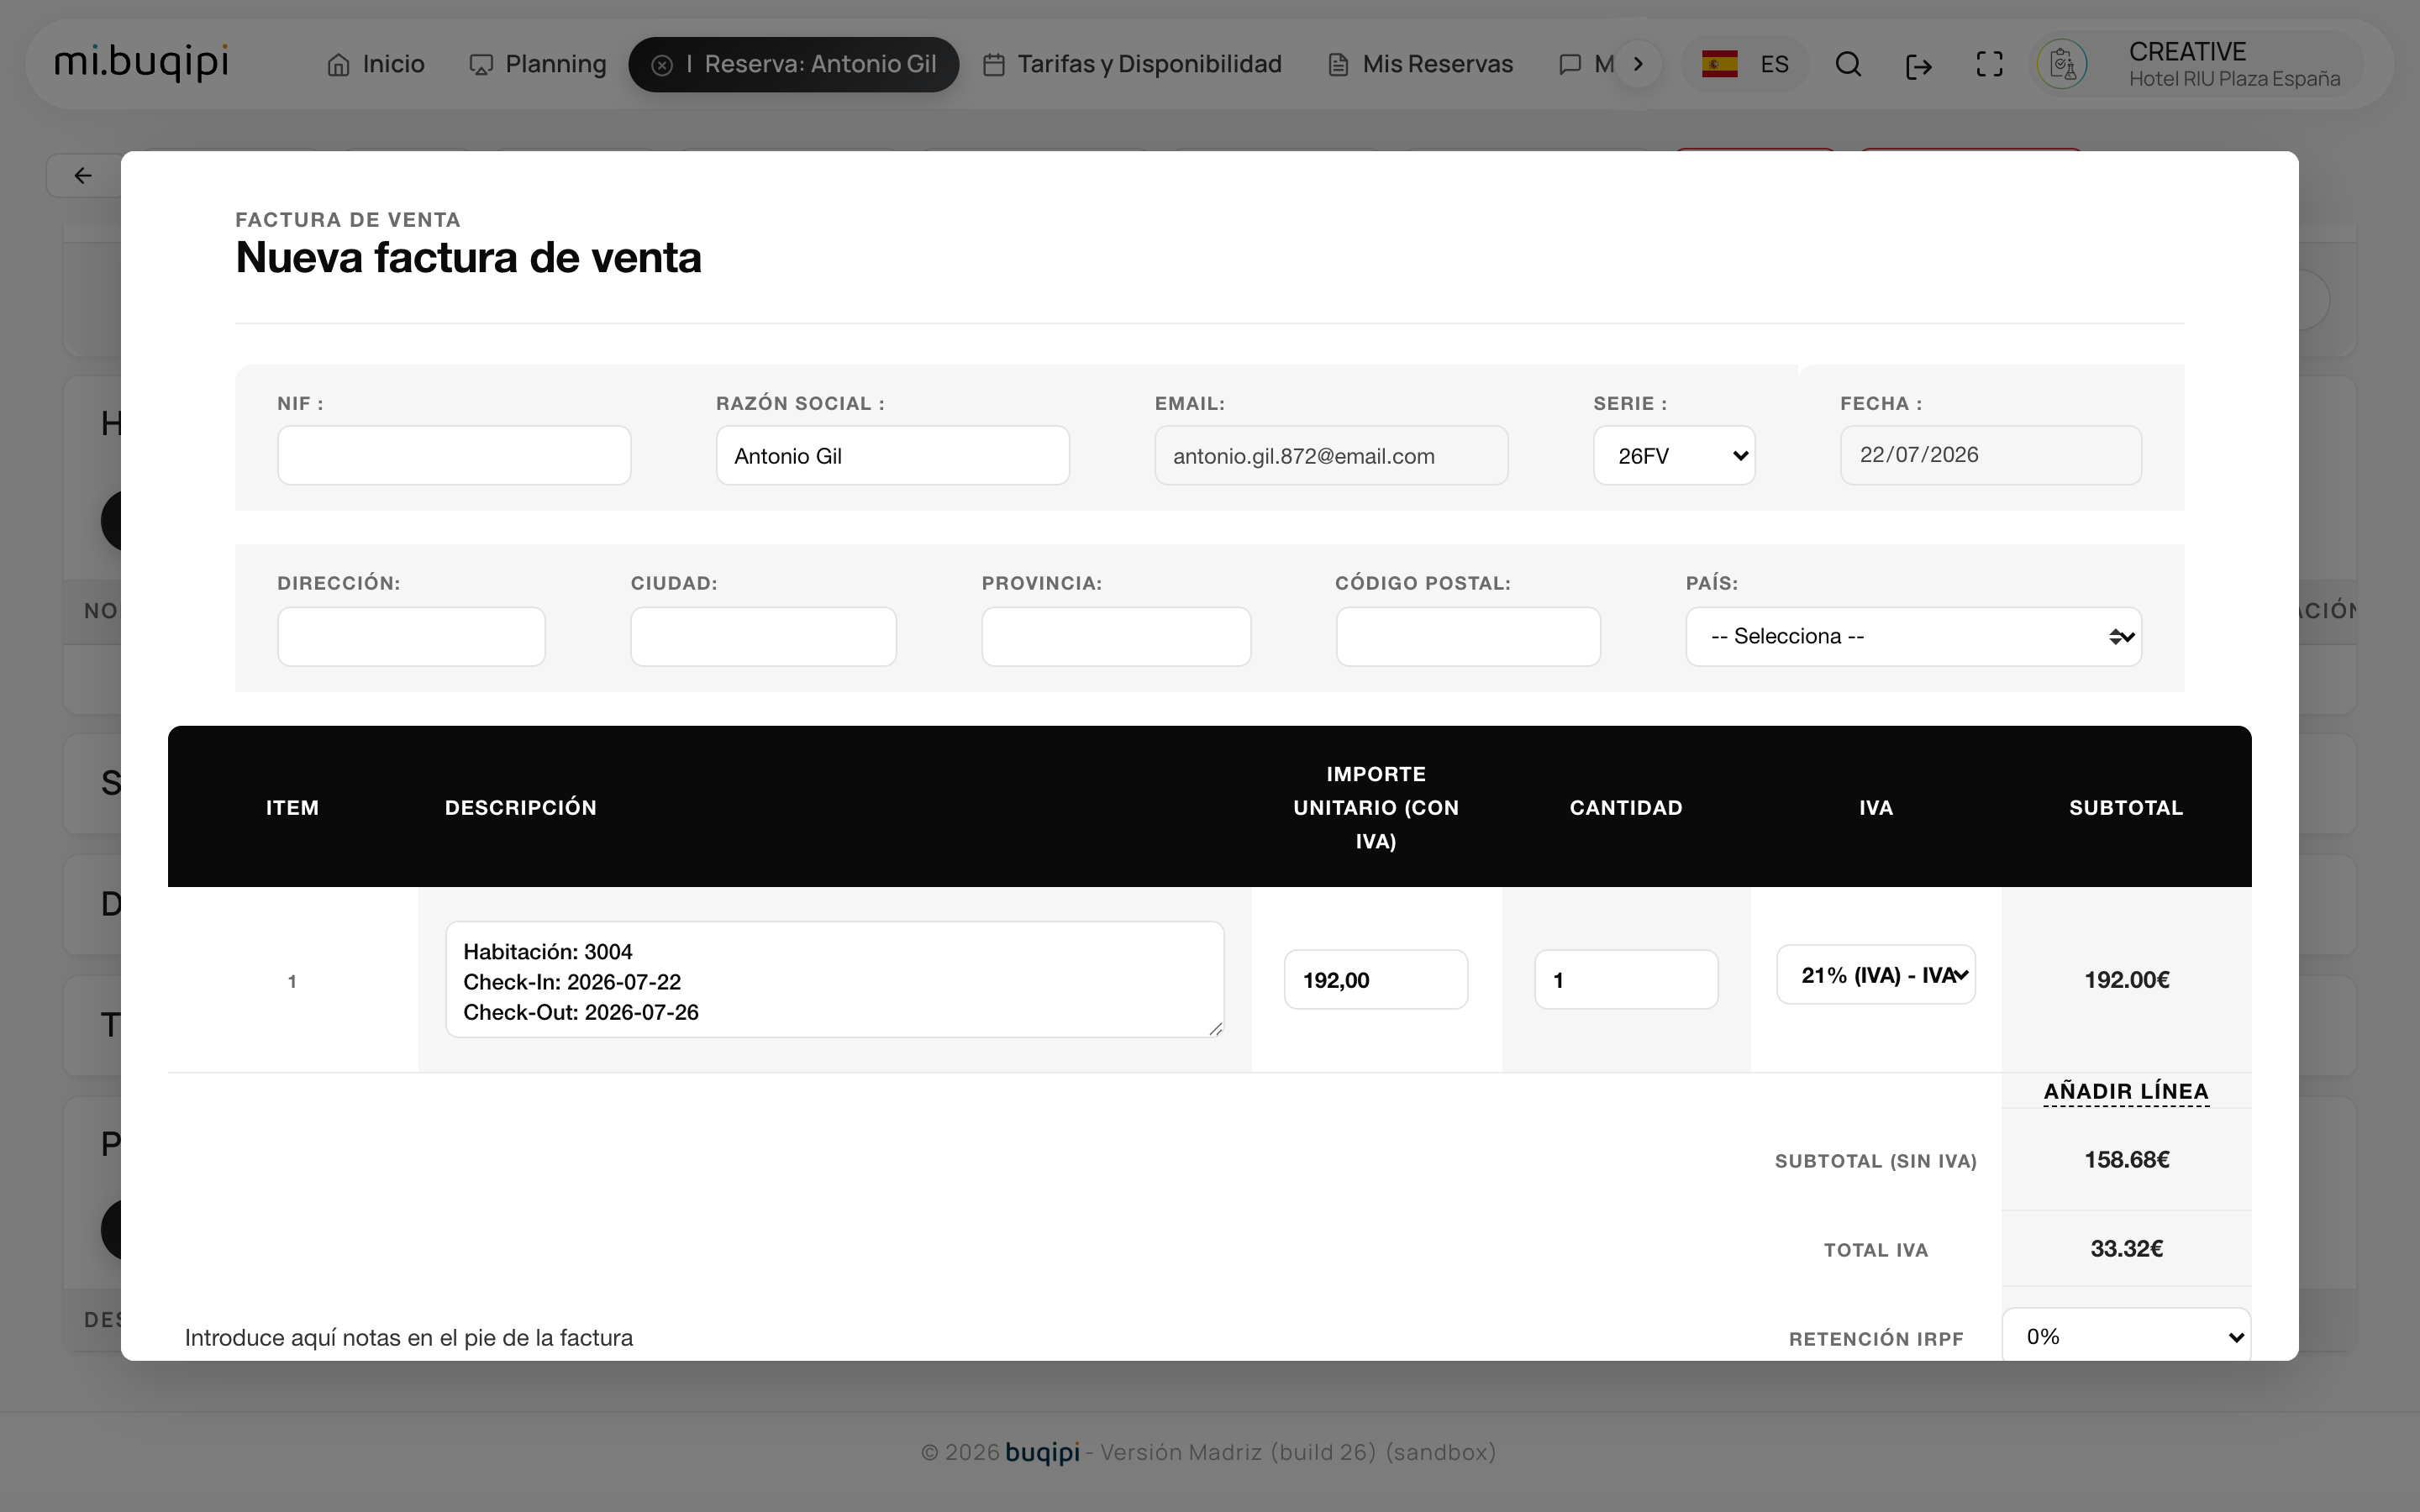This screenshot has height=1512, width=2420.
Task: Click the buqipi footer link
Action: tap(1042, 1453)
